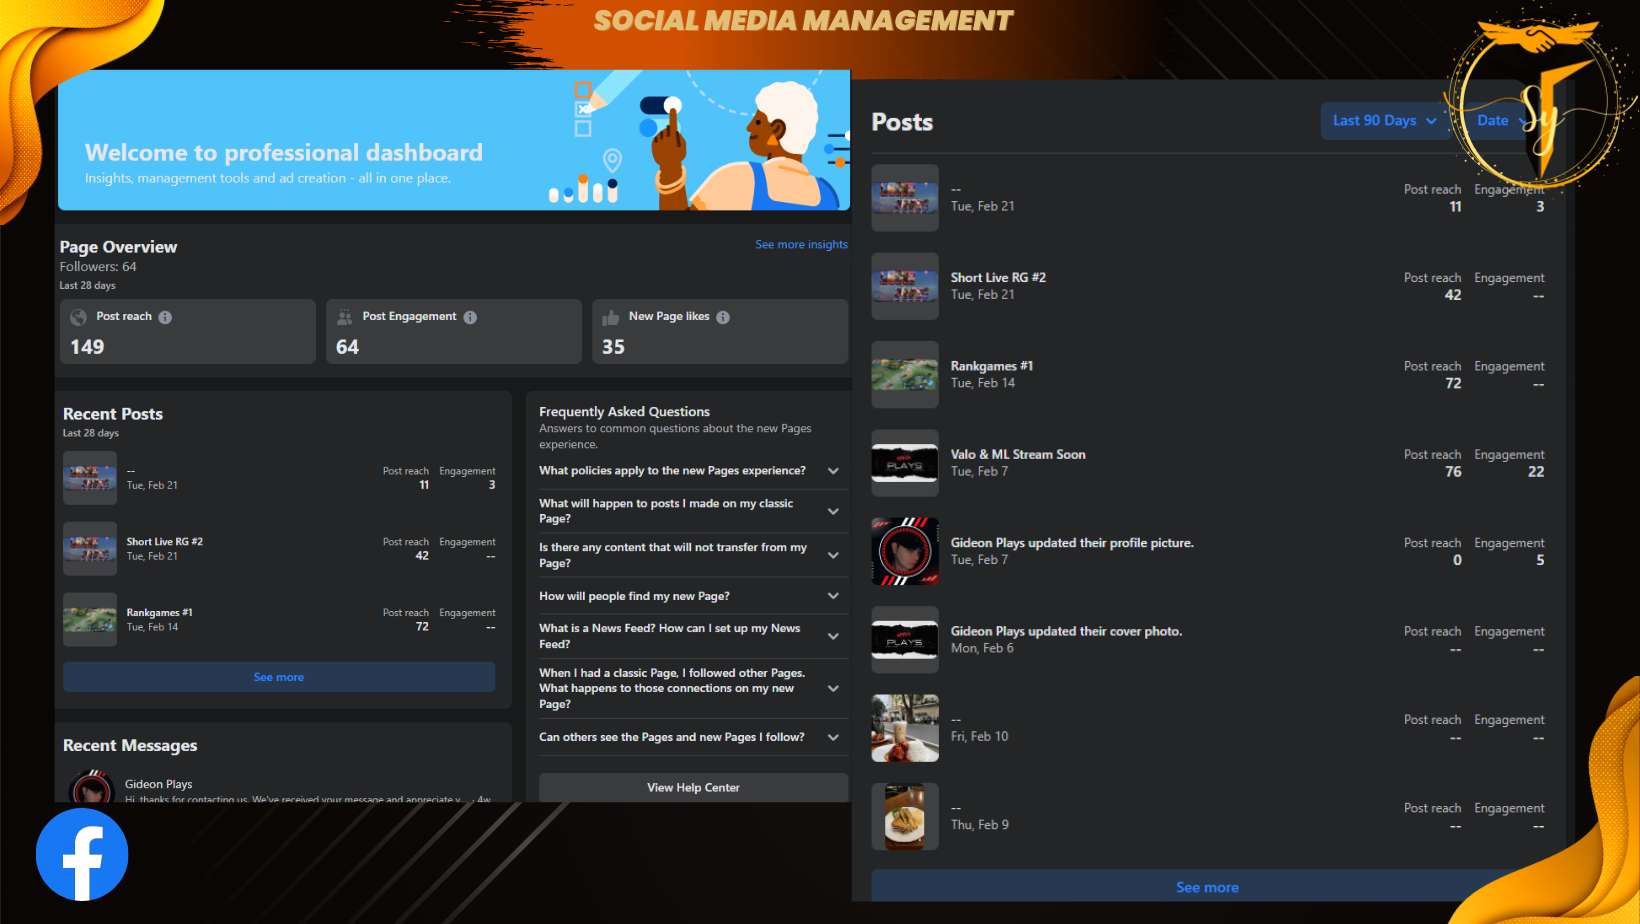Screen dimensions: 1640x924
Task: Click the thumbs-up icon on New Page likes card
Action: 611,318
